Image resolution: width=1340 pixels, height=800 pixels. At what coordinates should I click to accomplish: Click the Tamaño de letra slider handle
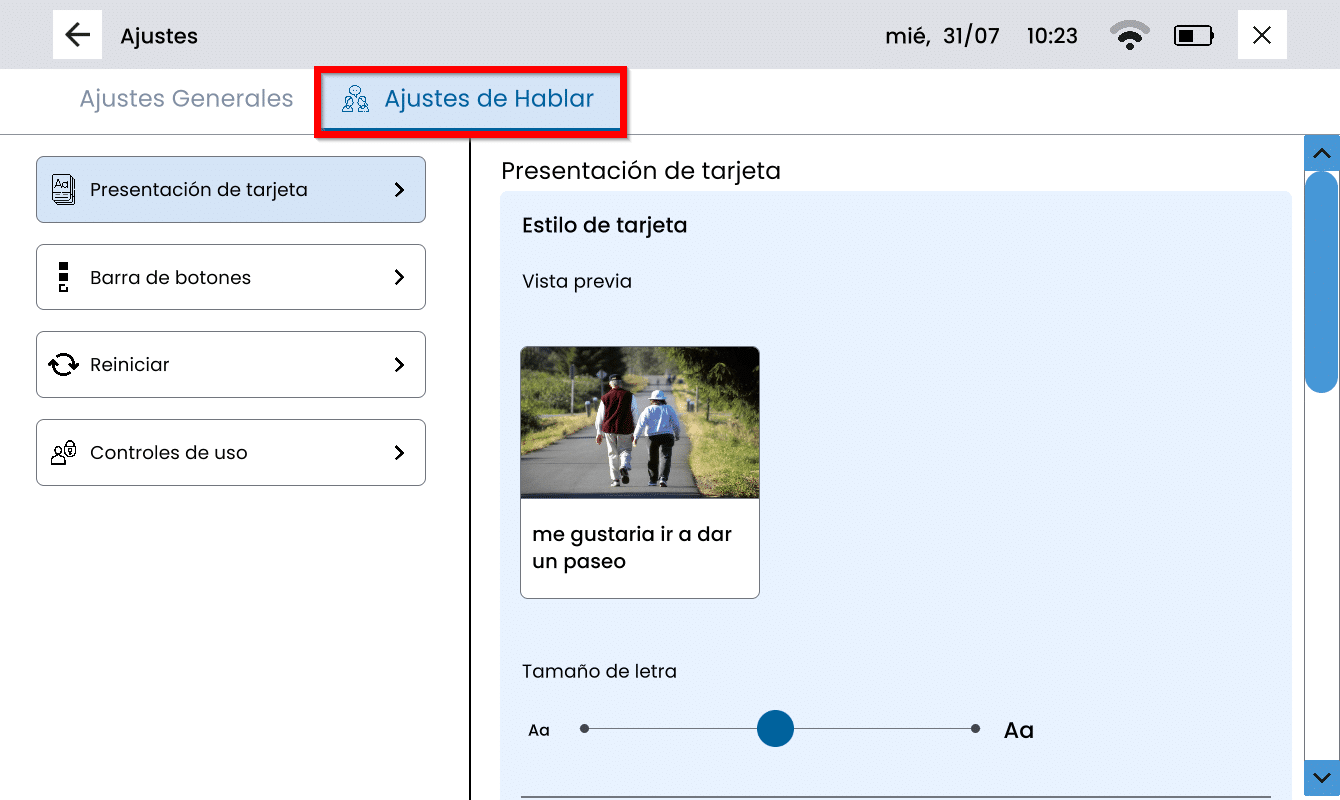775,729
